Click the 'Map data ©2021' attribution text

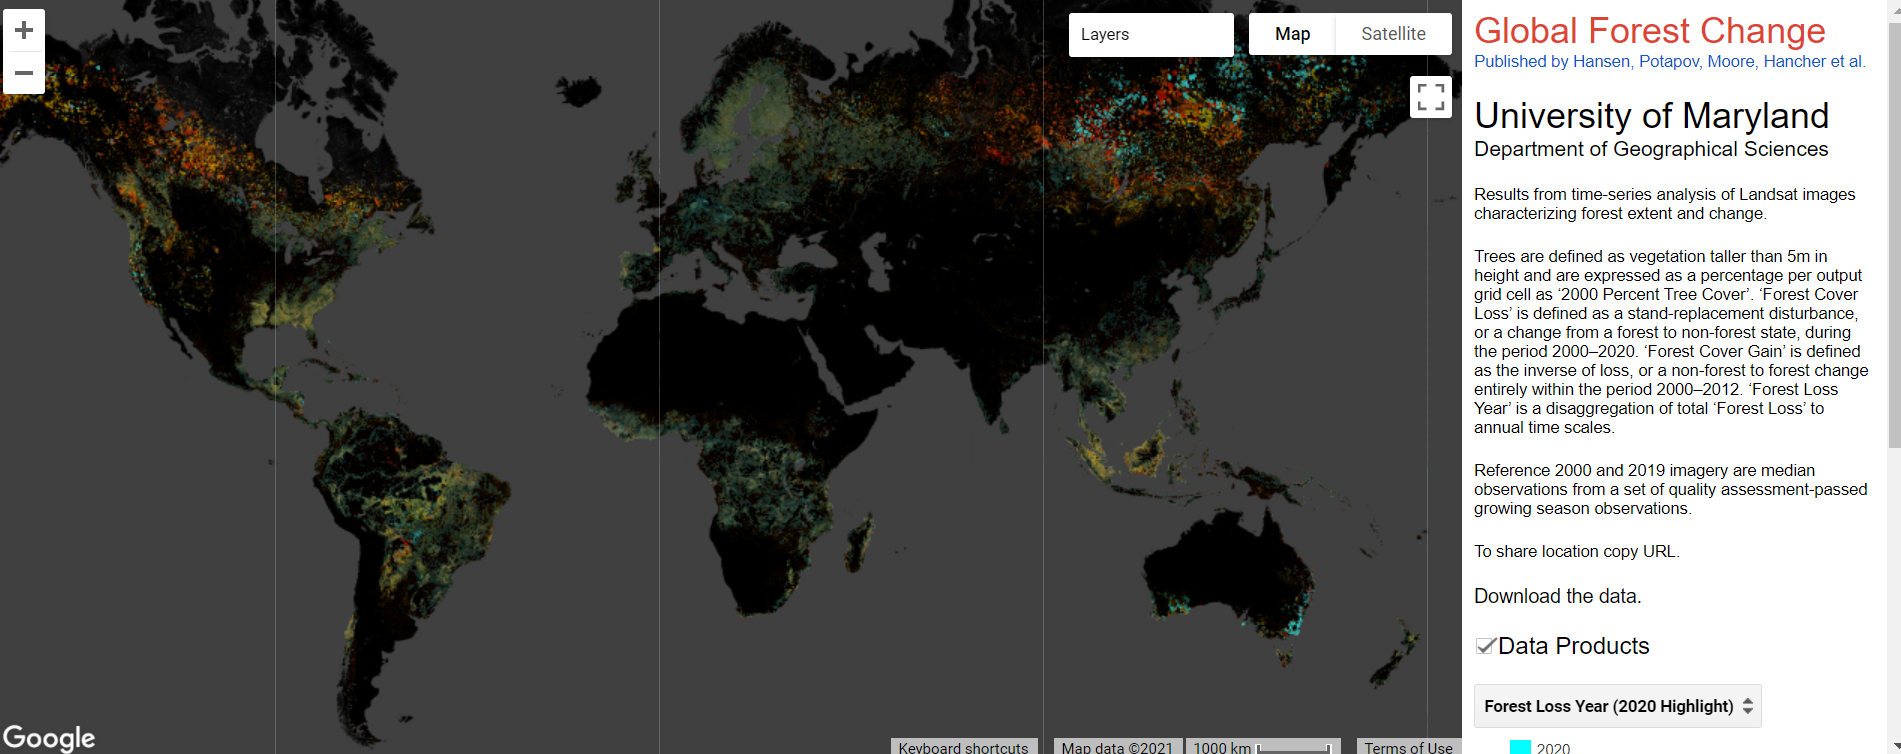(x=1117, y=747)
